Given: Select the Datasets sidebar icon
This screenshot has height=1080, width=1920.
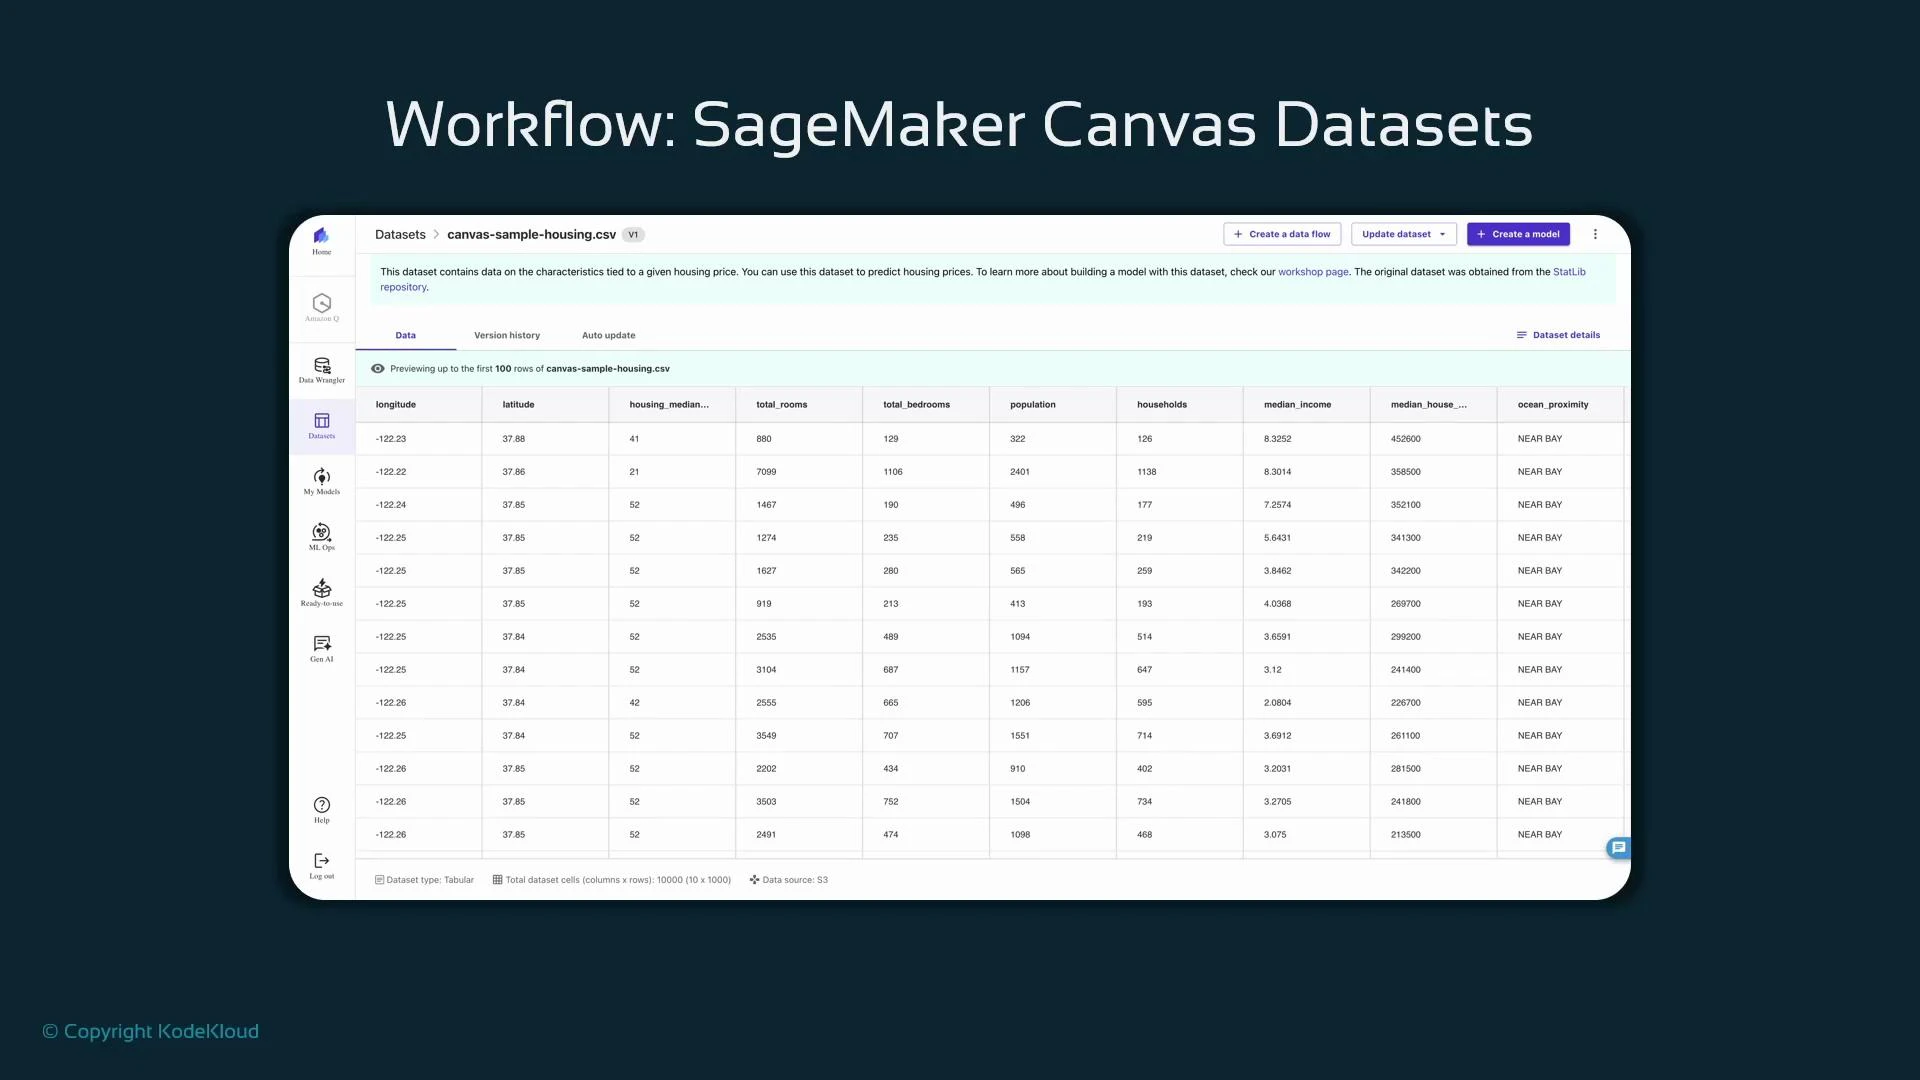Looking at the screenshot, I should 321,424.
